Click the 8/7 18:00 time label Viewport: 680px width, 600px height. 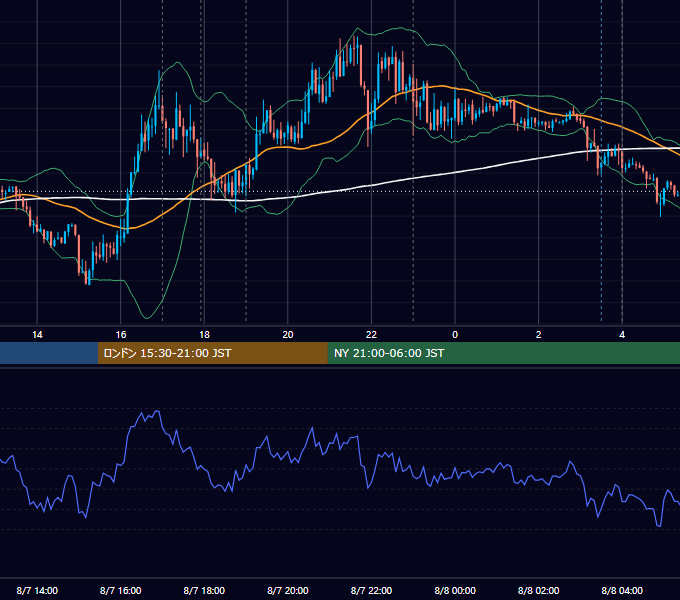tap(204, 590)
